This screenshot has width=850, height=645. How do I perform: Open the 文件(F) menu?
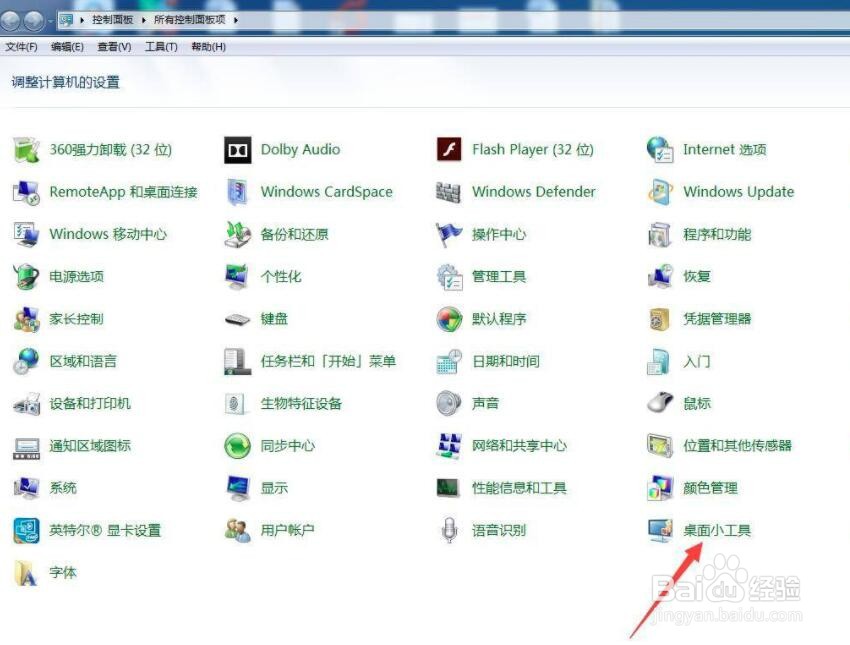click(21, 47)
